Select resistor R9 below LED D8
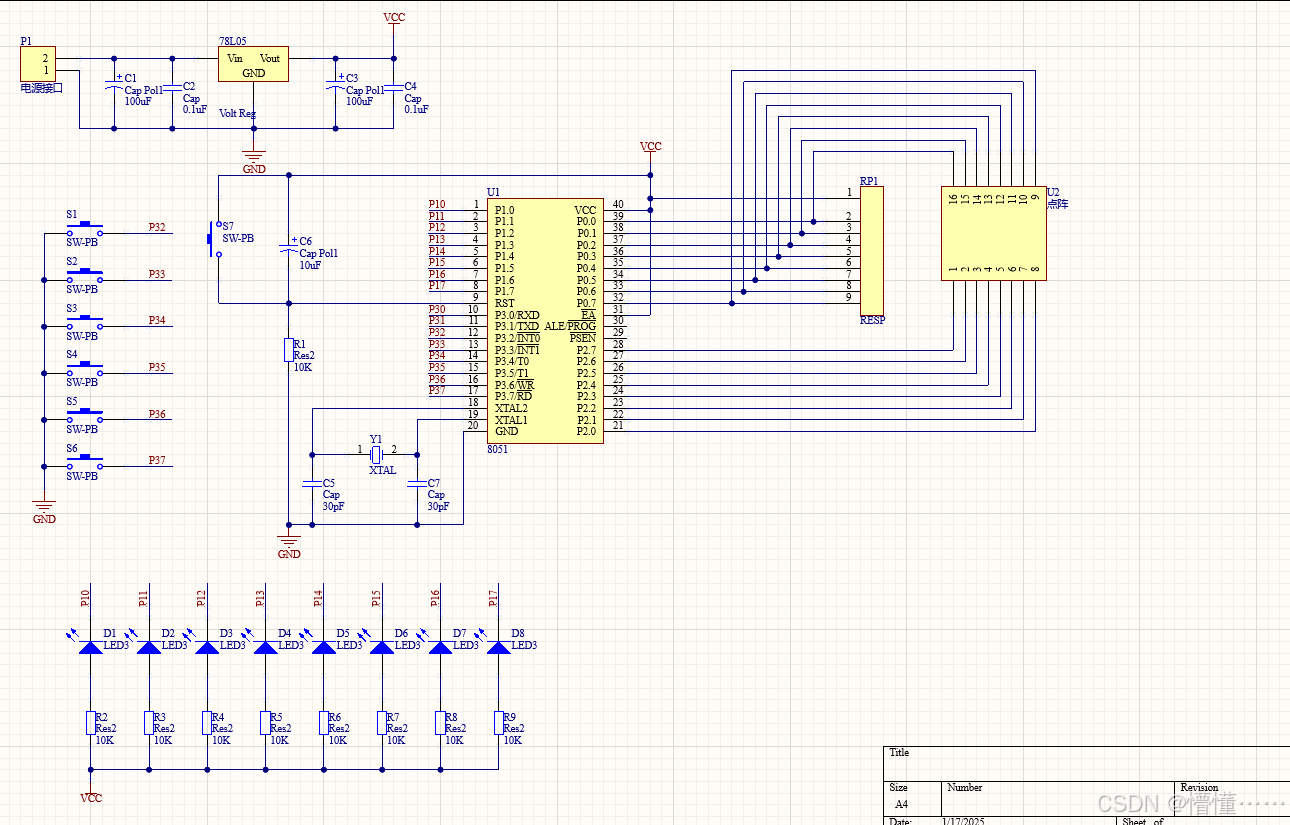The image size is (1290, 825). [499, 722]
